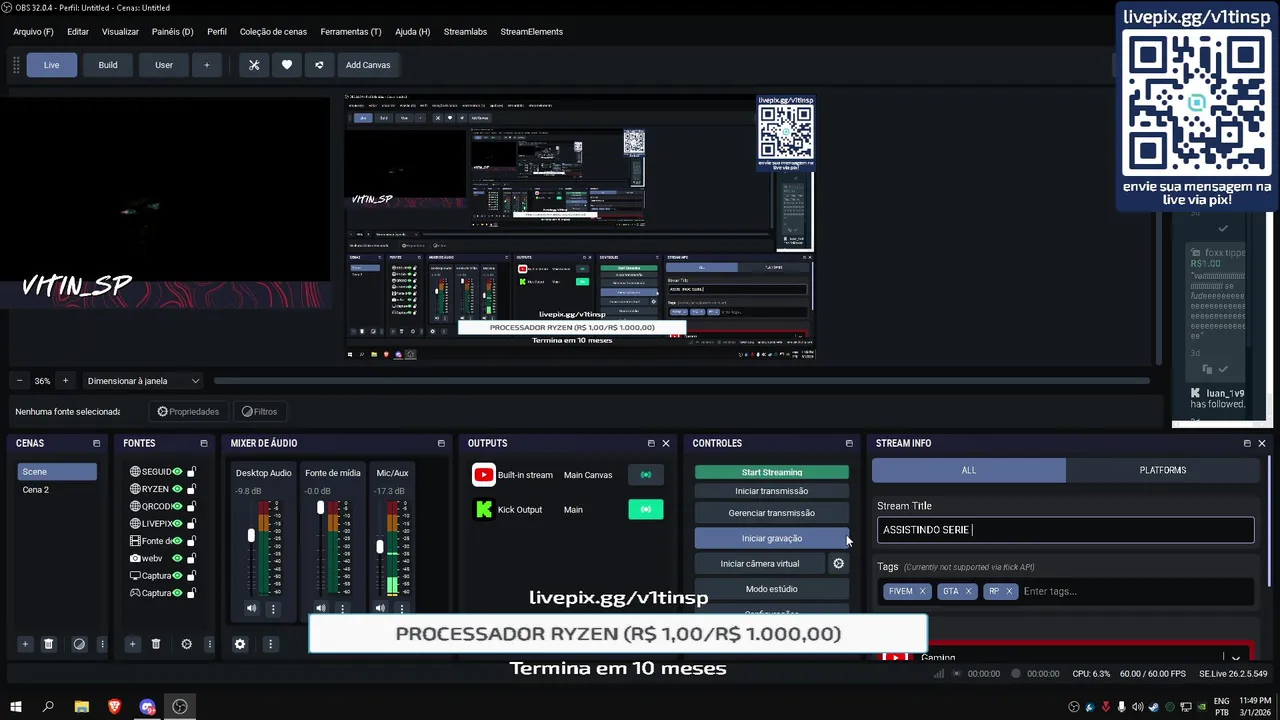Hide the RYZEN source via eye icon
Viewport: 1280px width, 720px height.
[177, 489]
